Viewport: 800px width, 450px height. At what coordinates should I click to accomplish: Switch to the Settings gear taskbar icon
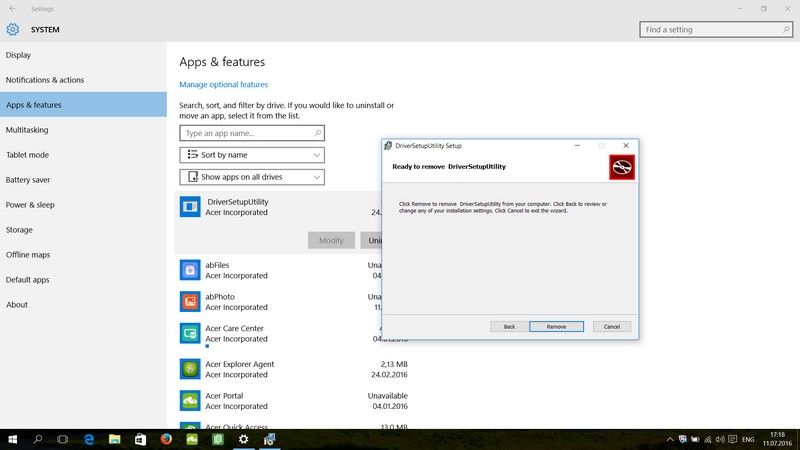244,439
